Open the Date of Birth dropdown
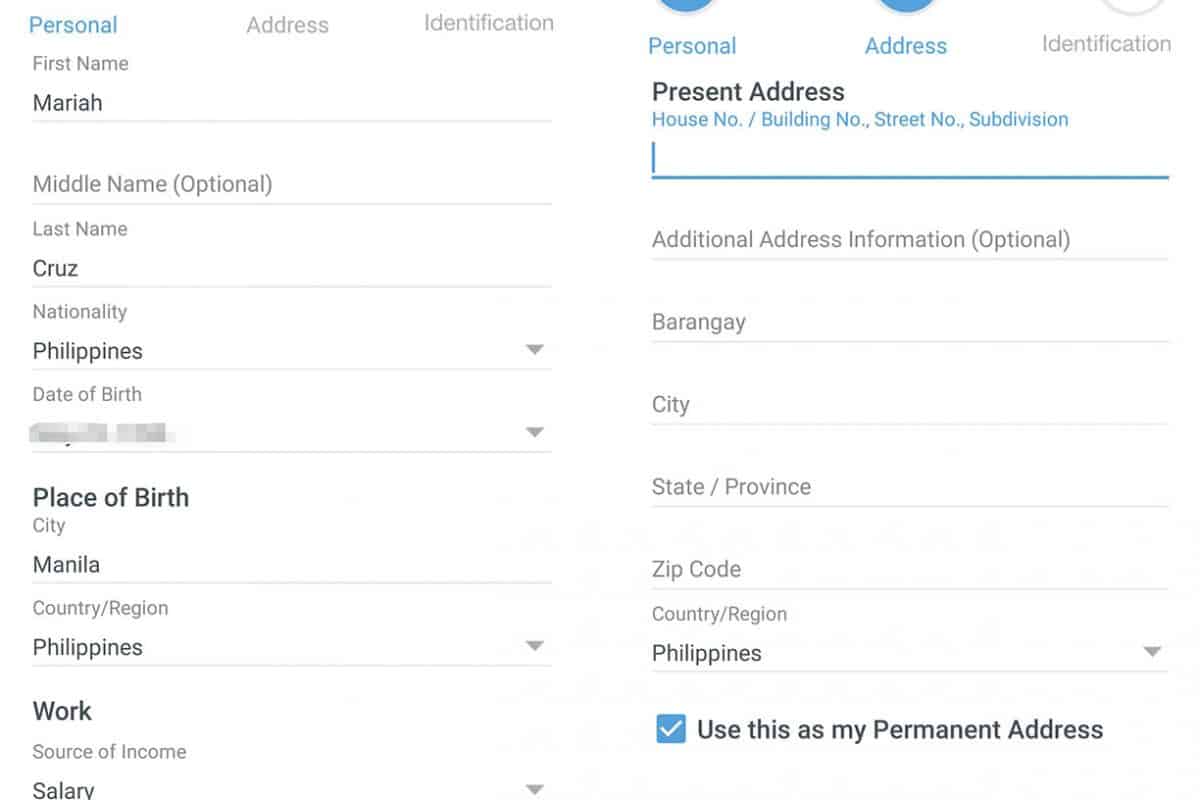Image resolution: width=1200 pixels, height=800 pixels. coord(534,432)
